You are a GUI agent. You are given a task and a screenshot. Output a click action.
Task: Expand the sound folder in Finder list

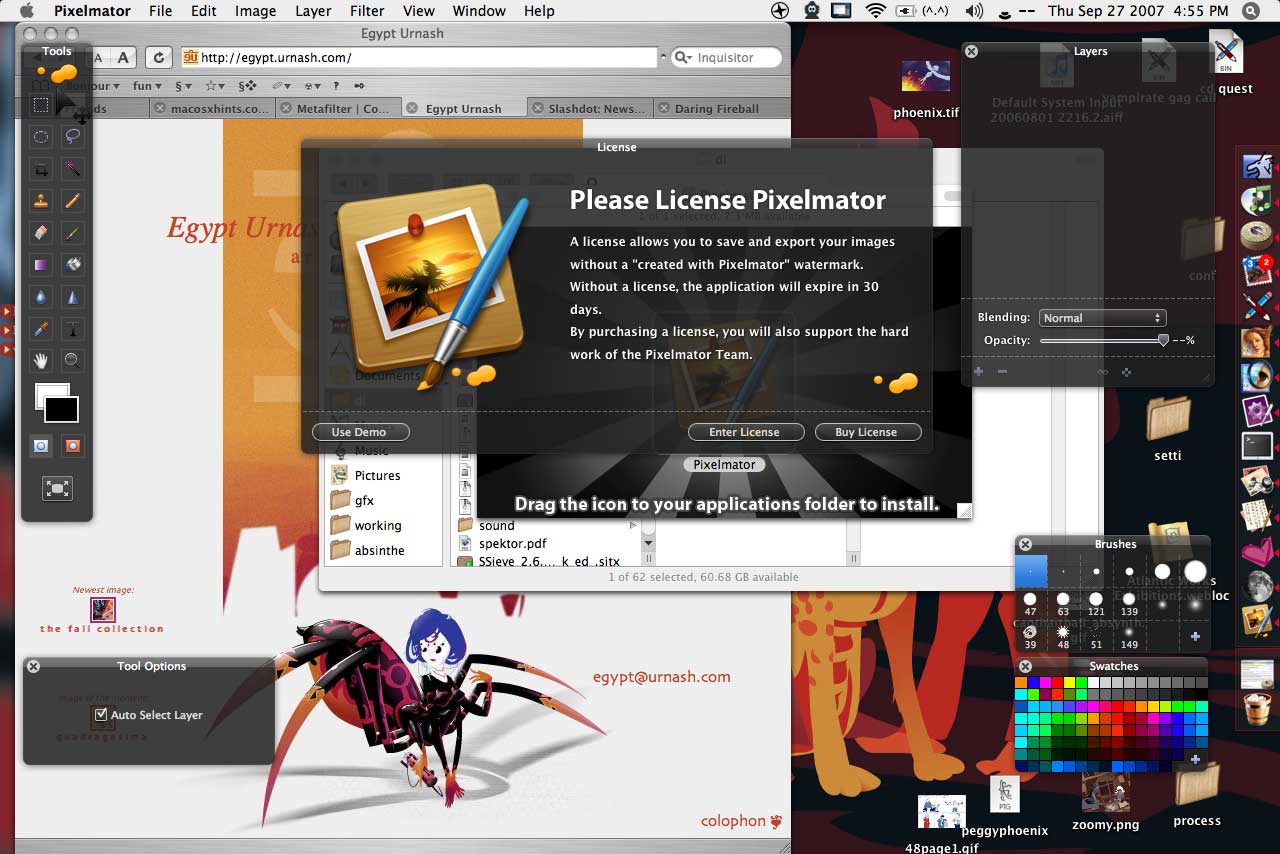(x=632, y=525)
